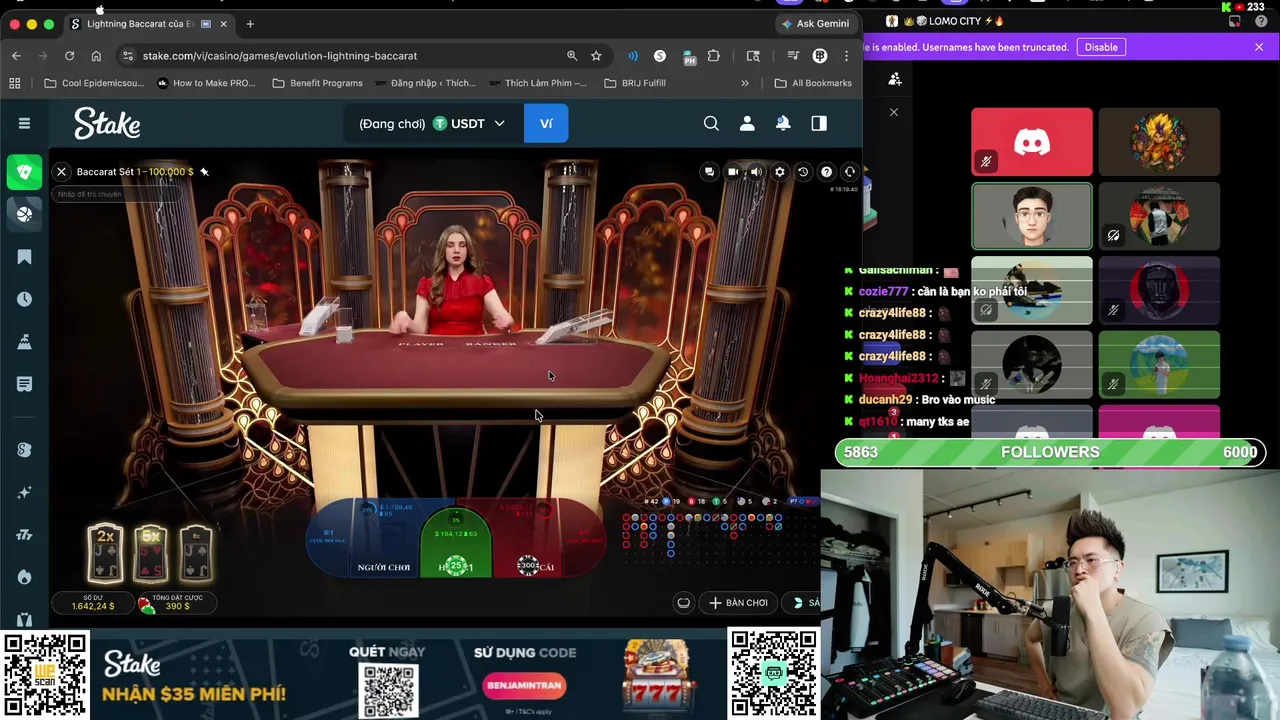Open the Ví wallet button

pyautogui.click(x=546, y=123)
